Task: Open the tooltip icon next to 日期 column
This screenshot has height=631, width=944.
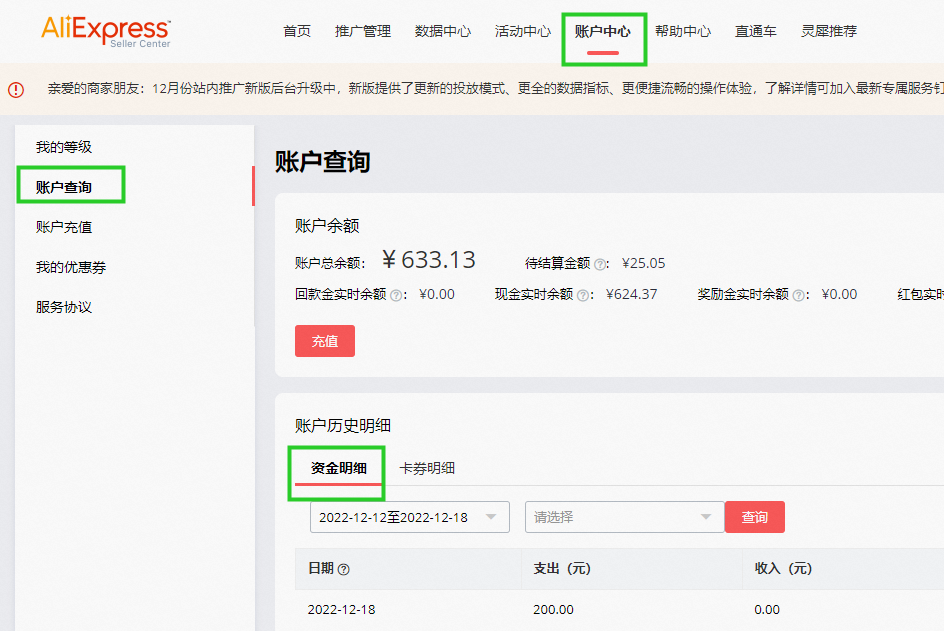Action: click(344, 568)
